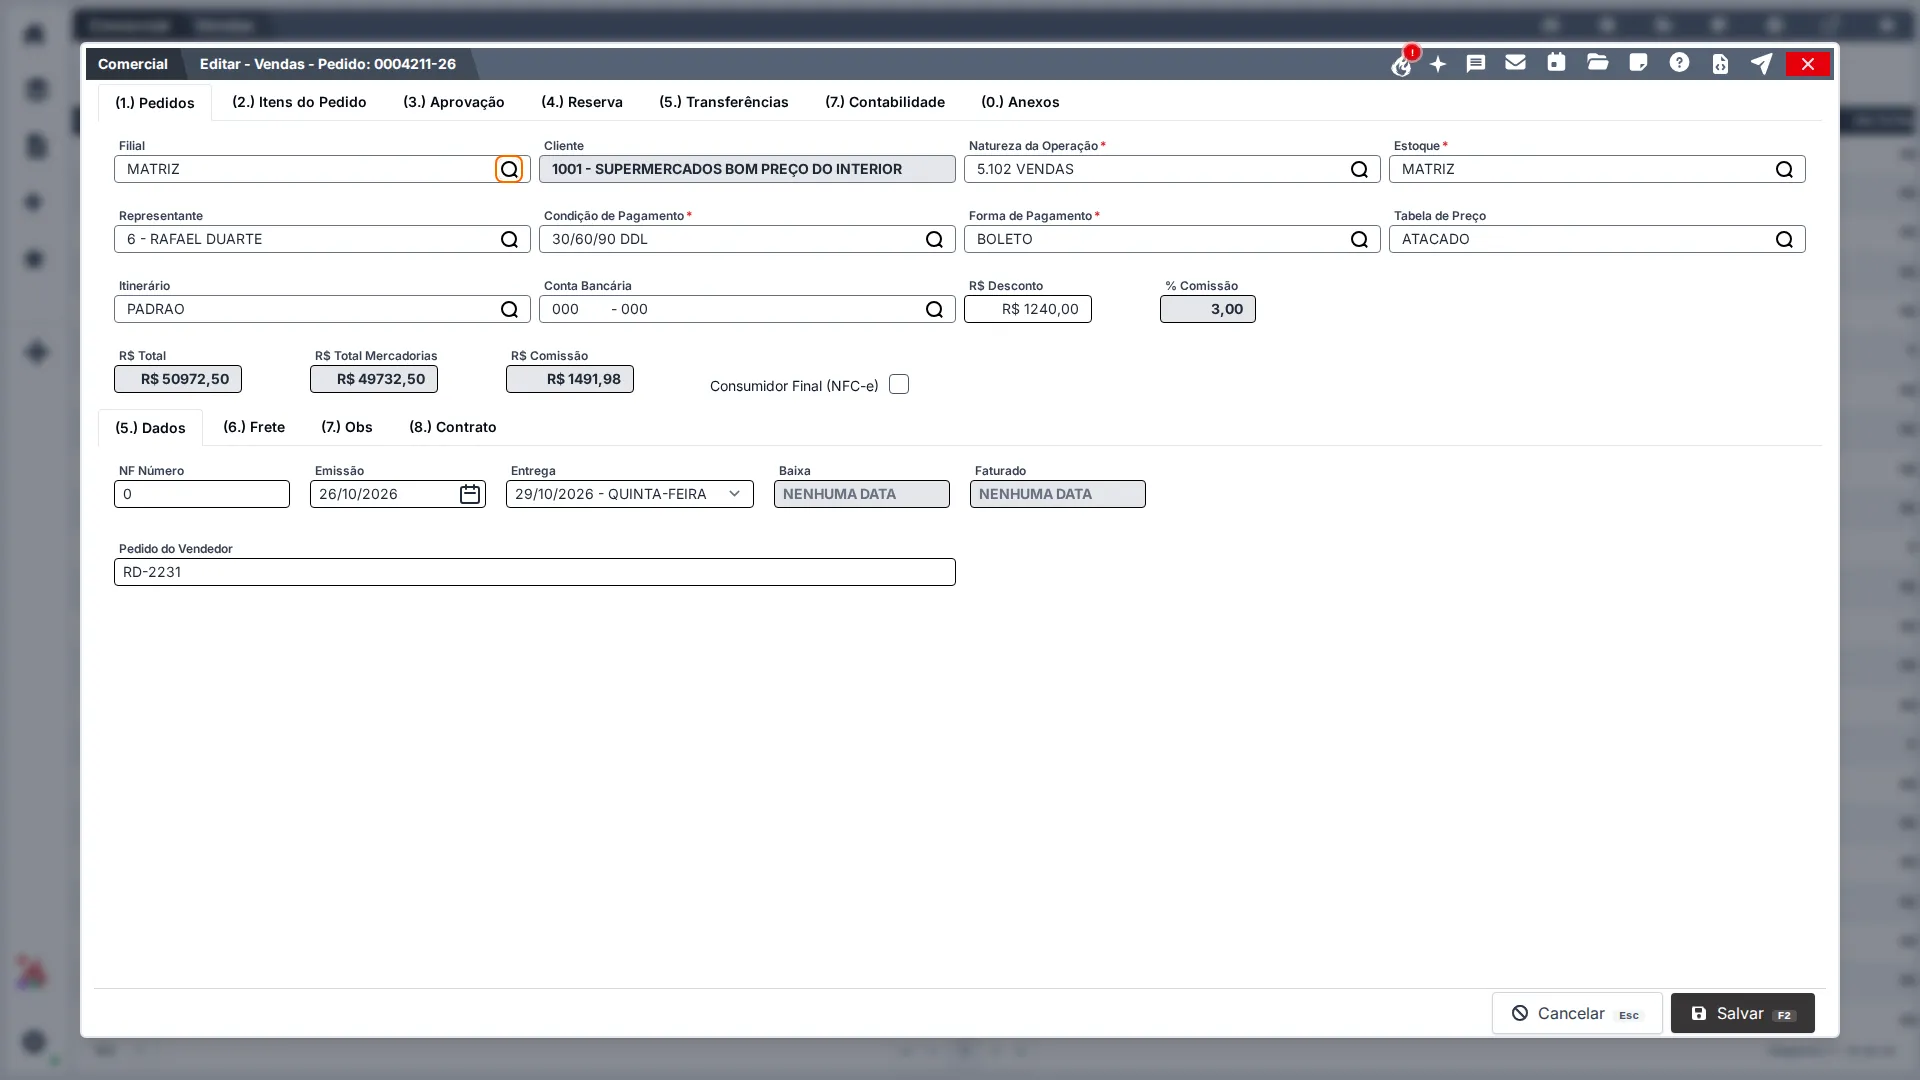Close the Editar Vendas dialog
The height and width of the screenshot is (1080, 1920).
(x=1807, y=64)
